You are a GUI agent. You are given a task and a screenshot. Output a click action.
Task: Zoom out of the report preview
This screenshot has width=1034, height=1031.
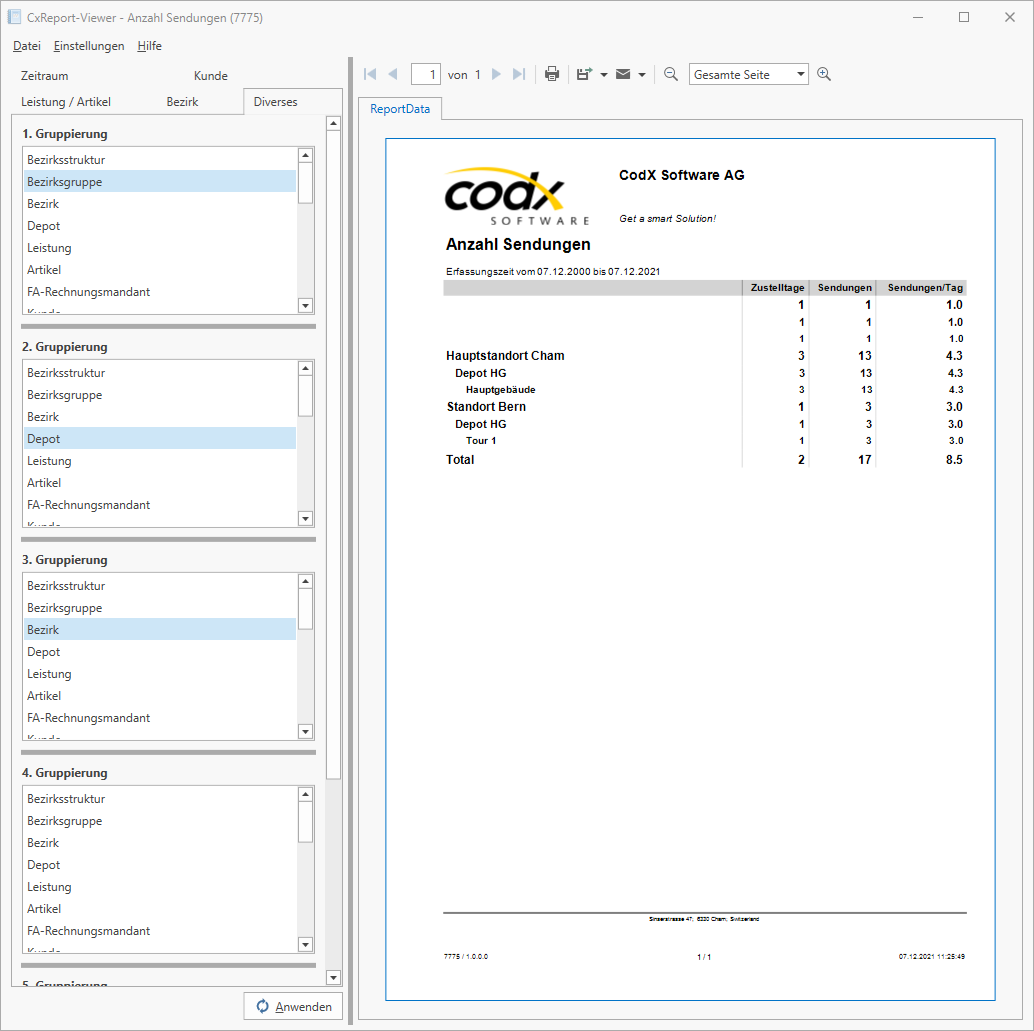click(x=671, y=73)
